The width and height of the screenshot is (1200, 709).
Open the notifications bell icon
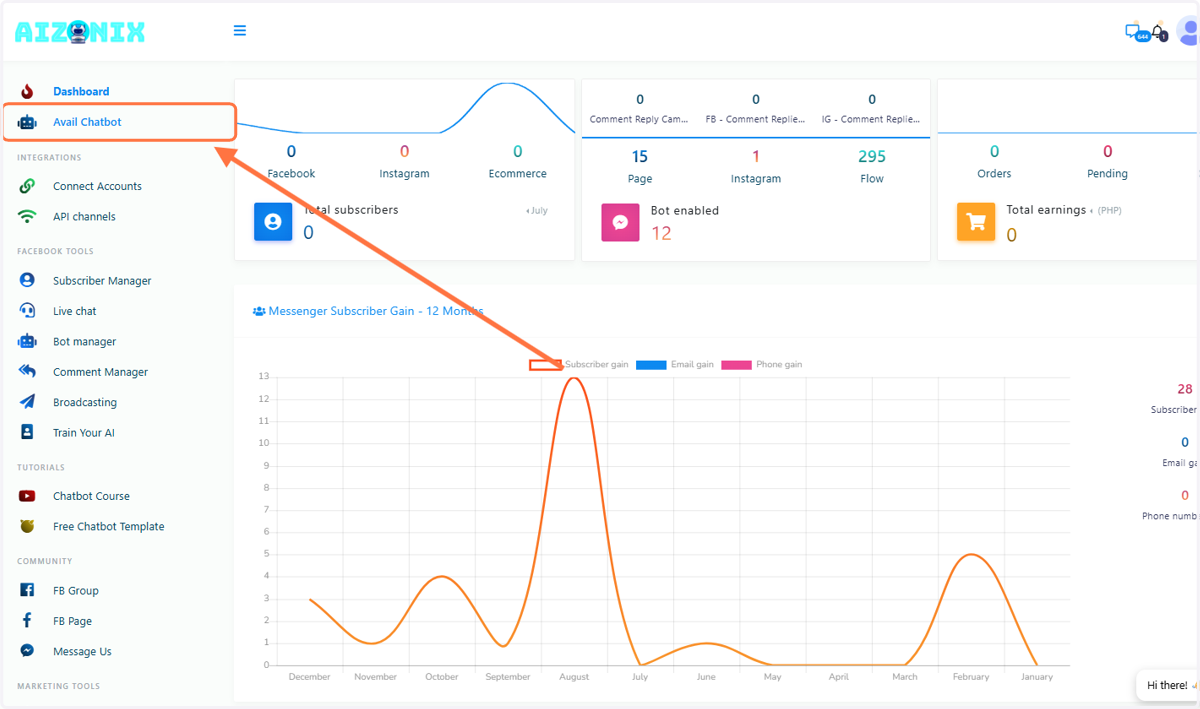pyautogui.click(x=1160, y=33)
